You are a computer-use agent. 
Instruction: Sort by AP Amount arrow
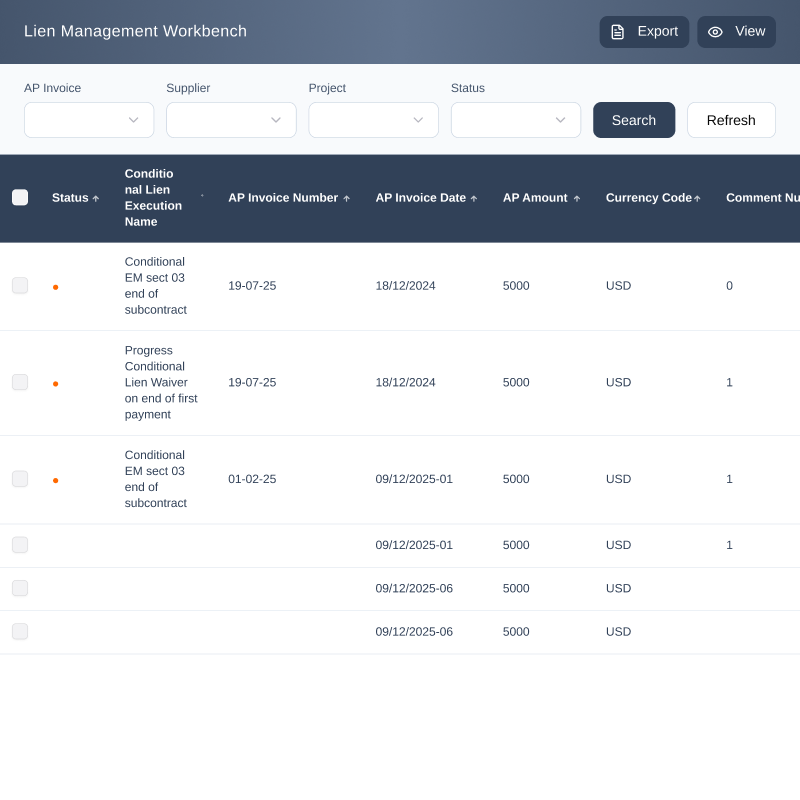pos(577,199)
